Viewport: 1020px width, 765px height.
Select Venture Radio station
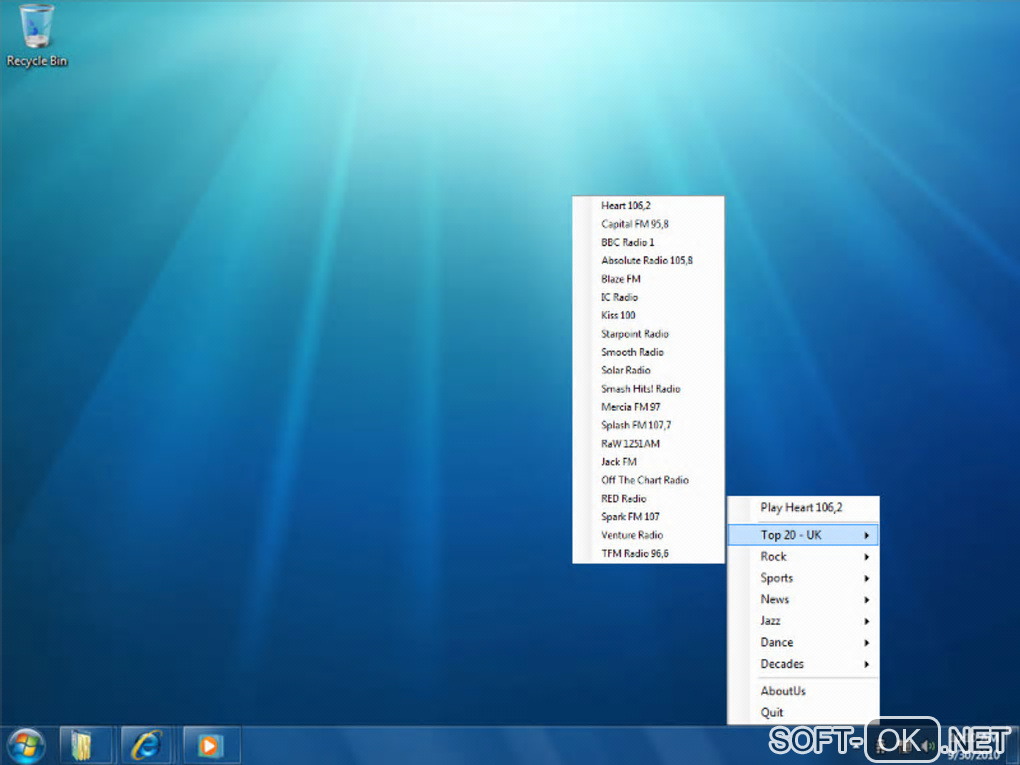648,535
